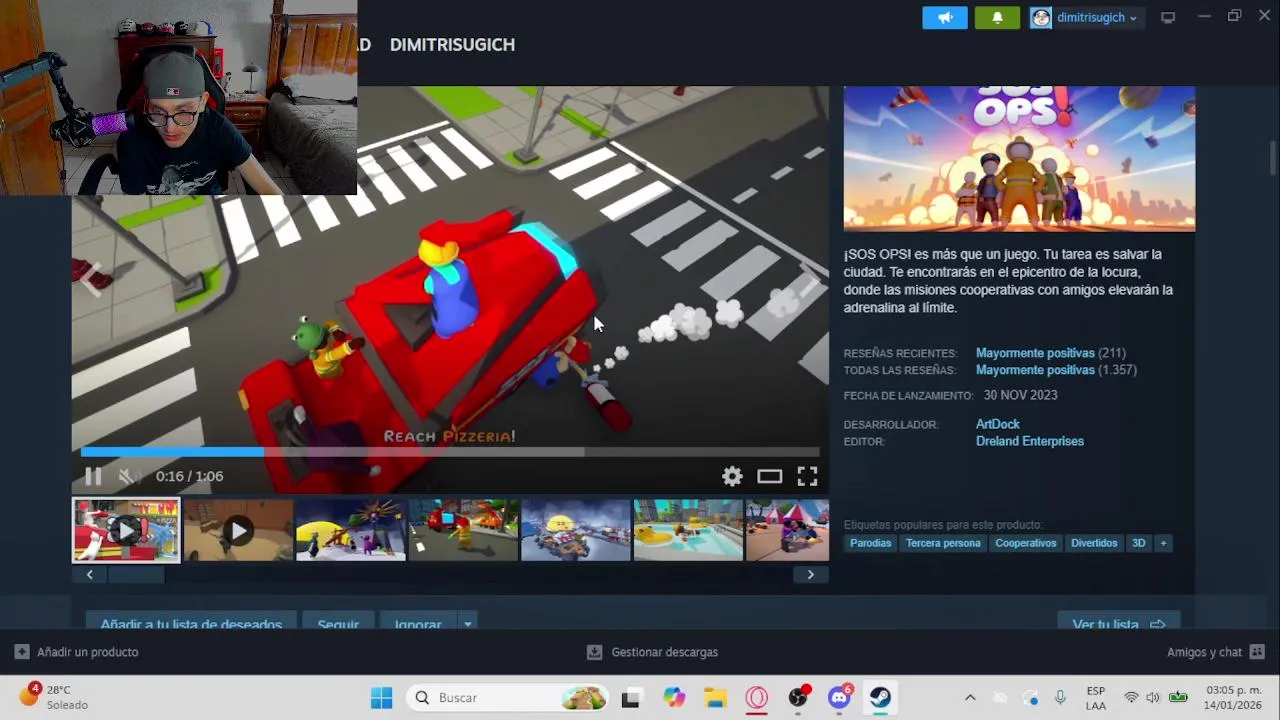Open the green notifications bell
The height and width of the screenshot is (720, 1280).
click(x=997, y=17)
